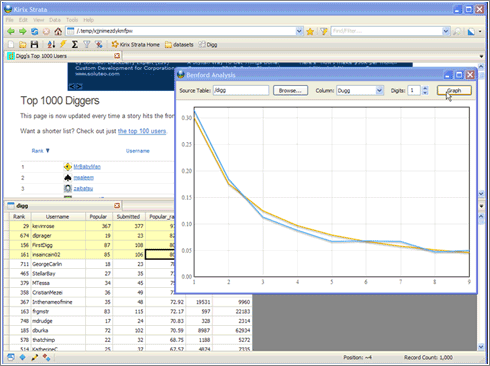
Task: Click the Find/Filter input field
Action: click(387, 31)
